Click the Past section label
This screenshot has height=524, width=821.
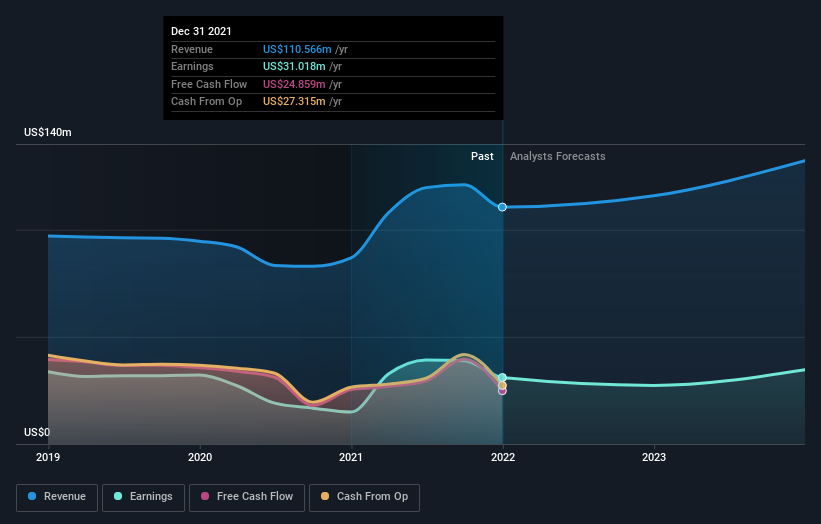(482, 157)
